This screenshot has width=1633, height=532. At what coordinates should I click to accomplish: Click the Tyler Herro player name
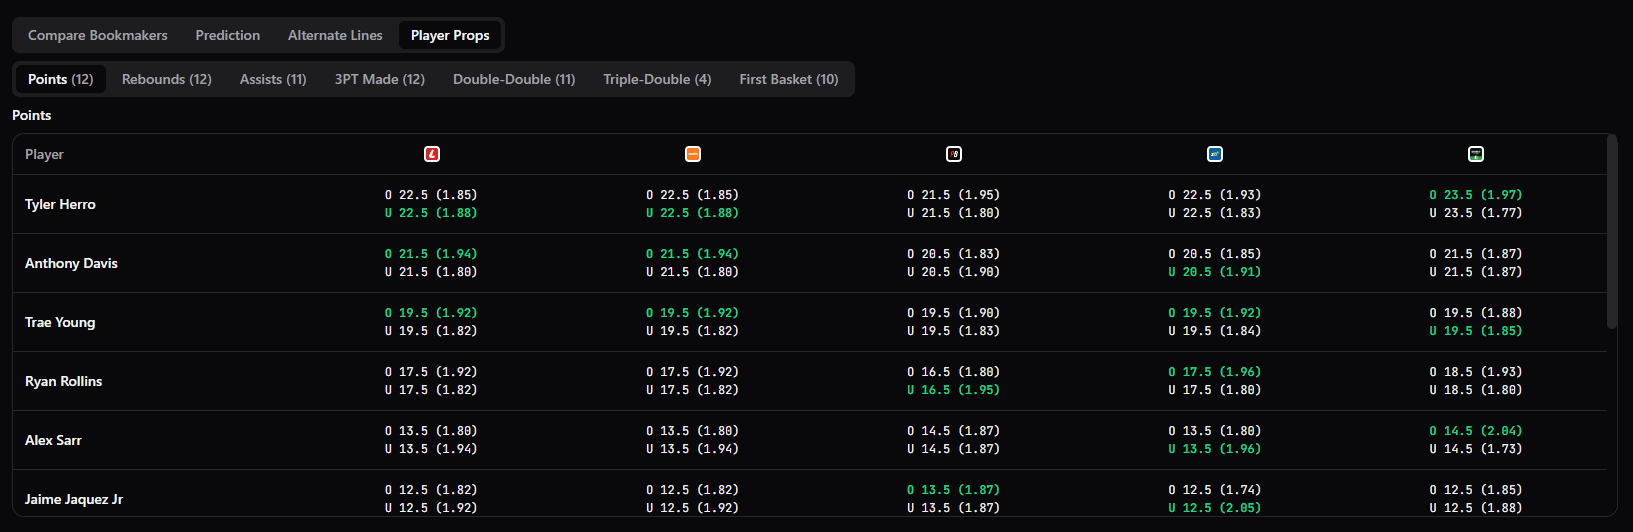60,204
